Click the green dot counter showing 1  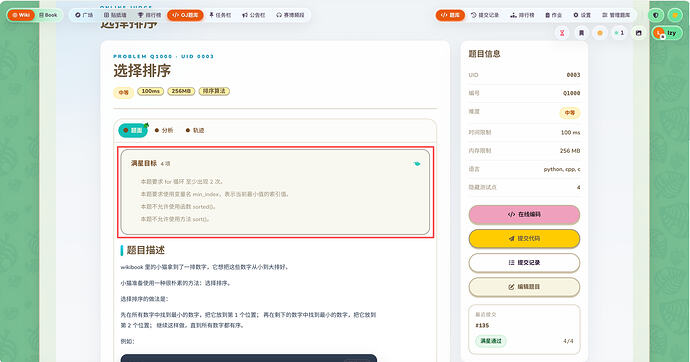619,33
